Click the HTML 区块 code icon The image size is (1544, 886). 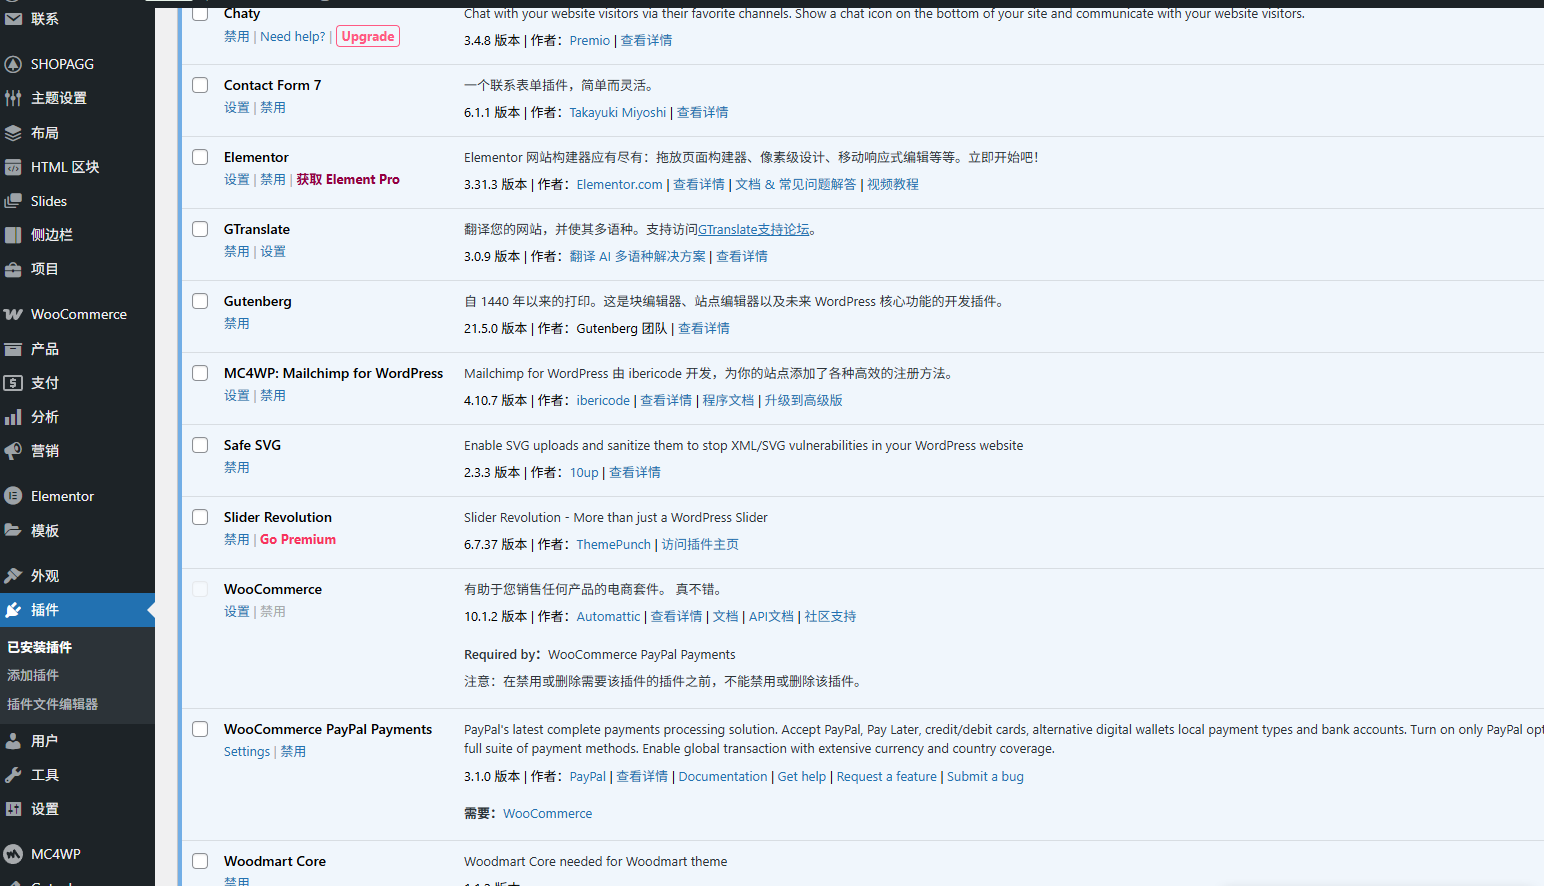click(13, 167)
